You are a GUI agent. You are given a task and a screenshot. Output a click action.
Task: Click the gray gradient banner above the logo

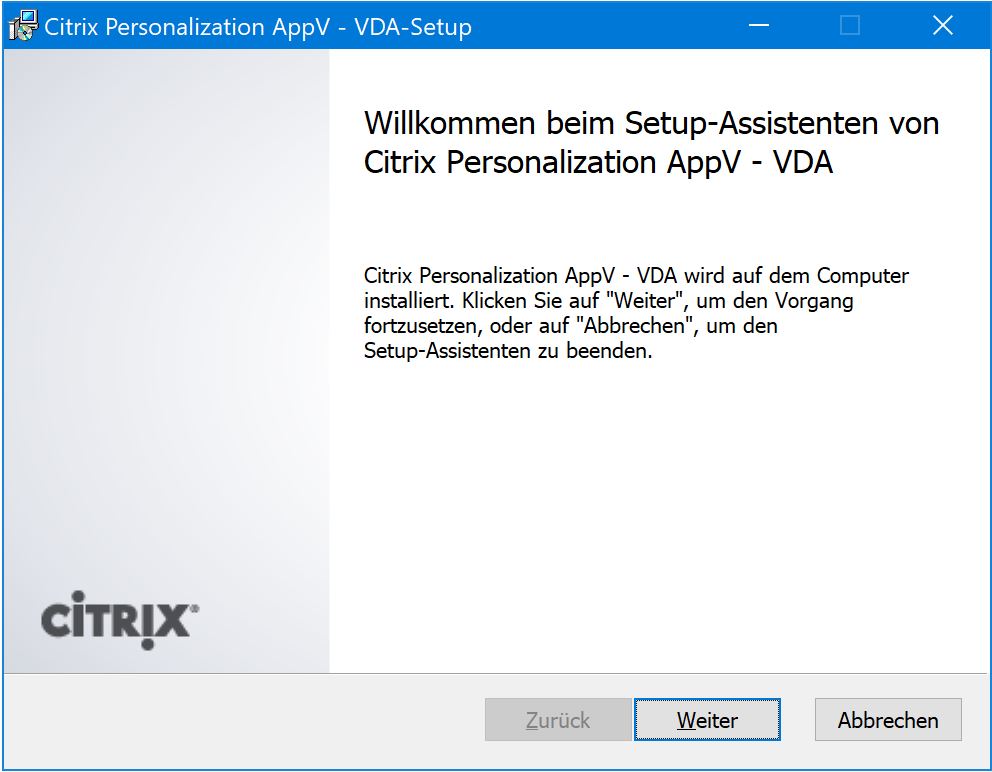[x=166, y=300]
